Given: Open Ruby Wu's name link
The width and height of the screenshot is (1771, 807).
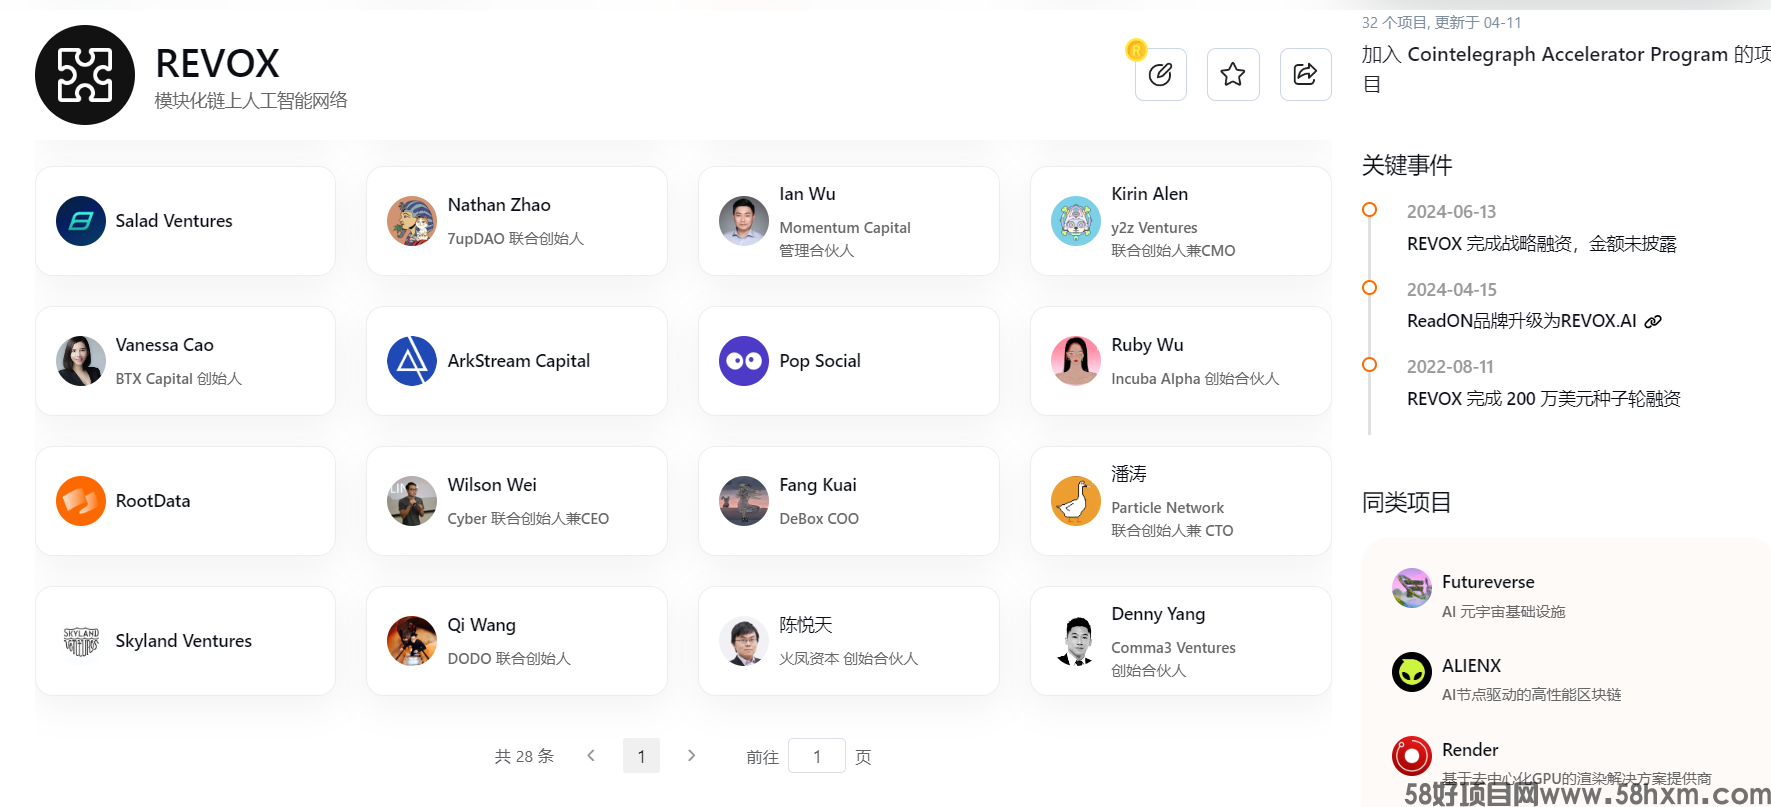Looking at the screenshot, I should click(x=1147, y=345).
